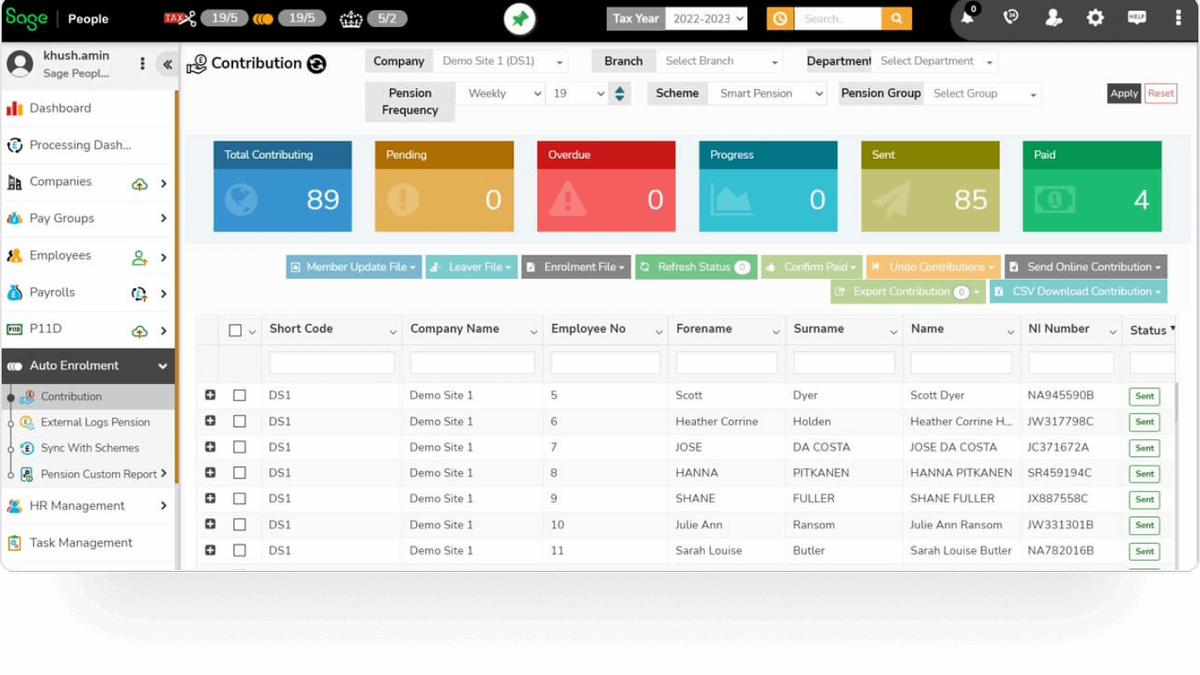Open the Select Branch dropdown
This screenshot has width=1200, height=675.
click(x=718, y=60)
